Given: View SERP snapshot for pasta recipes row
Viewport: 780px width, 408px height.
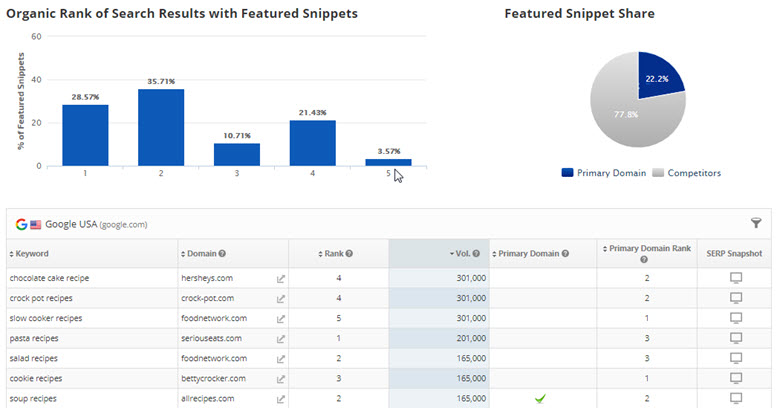Looking at the screenshot, I should point(737,338).
